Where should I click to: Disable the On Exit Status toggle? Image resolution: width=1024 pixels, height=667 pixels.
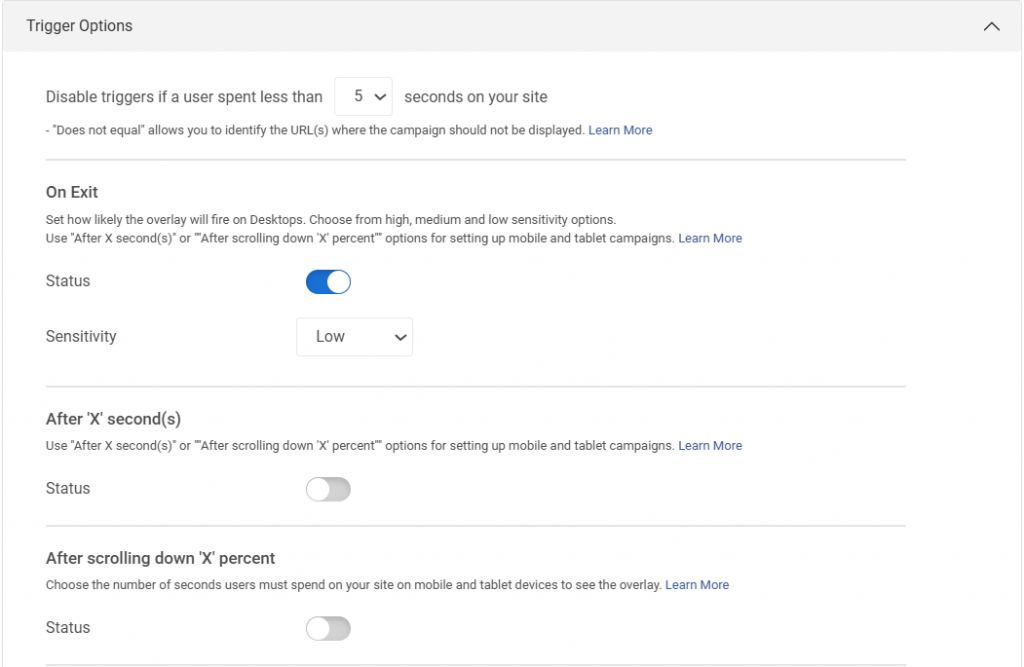tap(330, 281)
